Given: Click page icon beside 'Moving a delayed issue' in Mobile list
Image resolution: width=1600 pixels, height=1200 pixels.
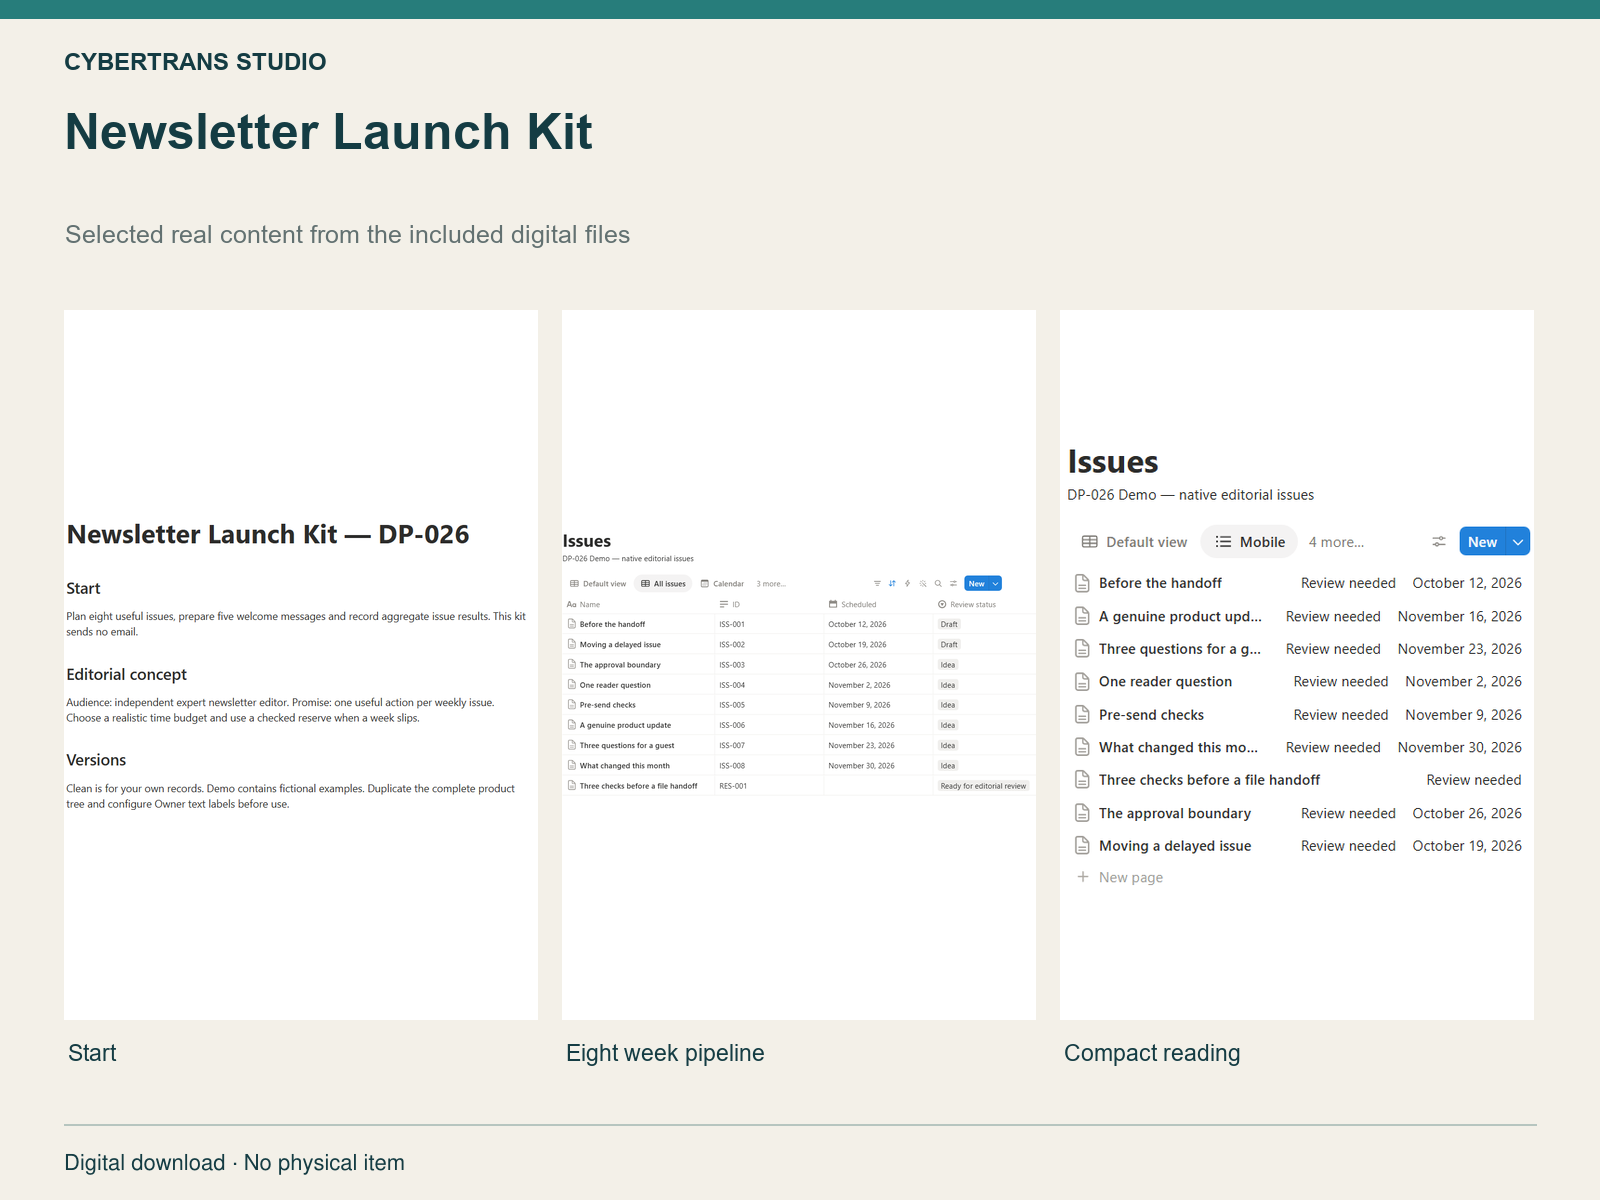Looking at the screenshot, I should point(1082,846).
